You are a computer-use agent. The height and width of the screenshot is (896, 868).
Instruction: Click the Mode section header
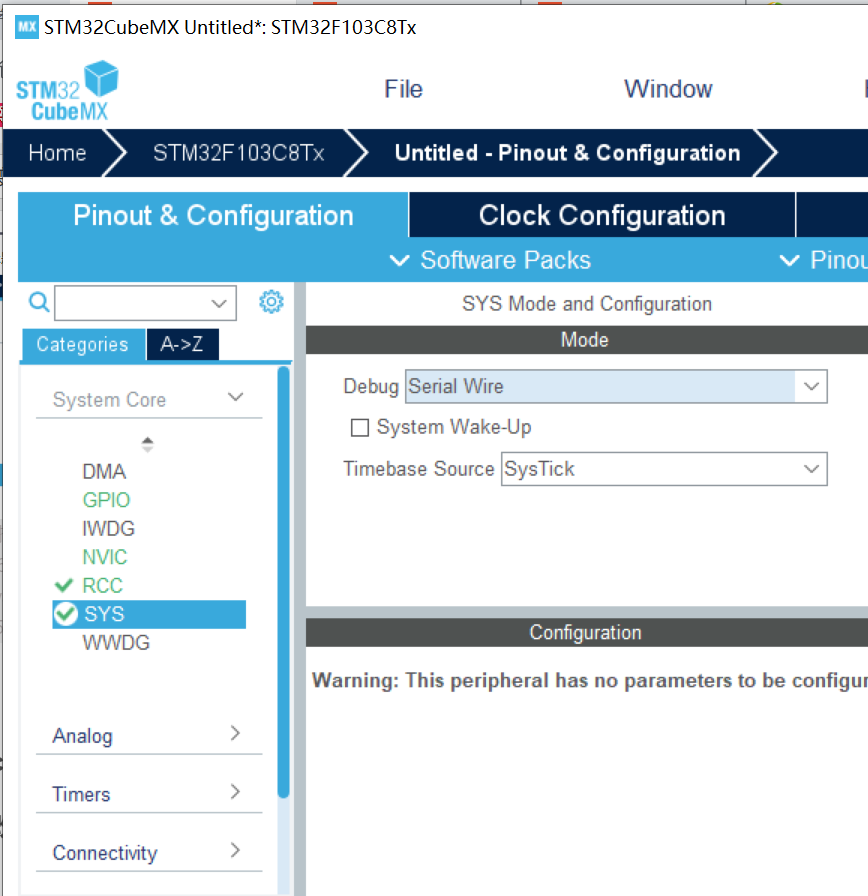click(587, 340)
